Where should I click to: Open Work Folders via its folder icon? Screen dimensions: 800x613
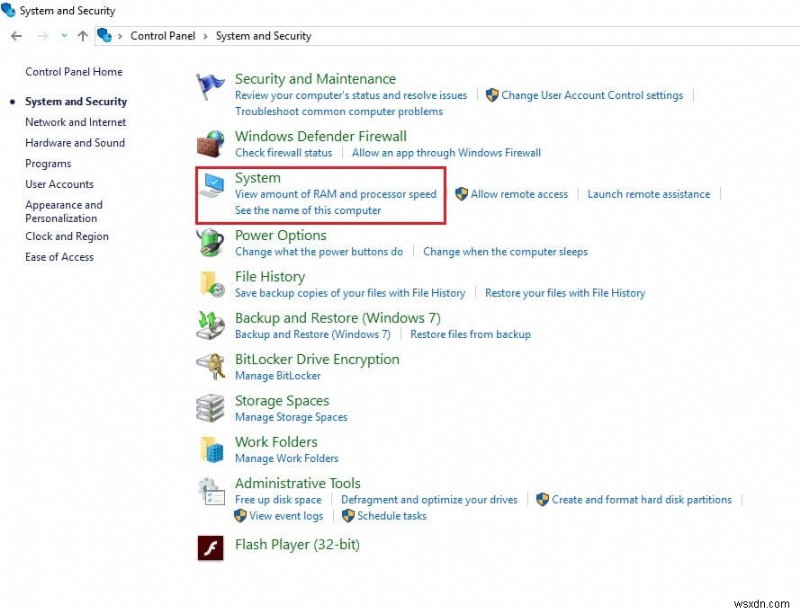coord(210,449)
